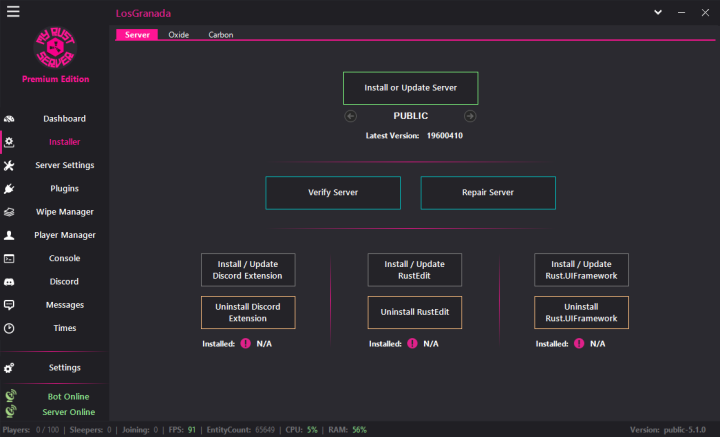
Task: Click the Times clock icon
Action: point(9,328)
